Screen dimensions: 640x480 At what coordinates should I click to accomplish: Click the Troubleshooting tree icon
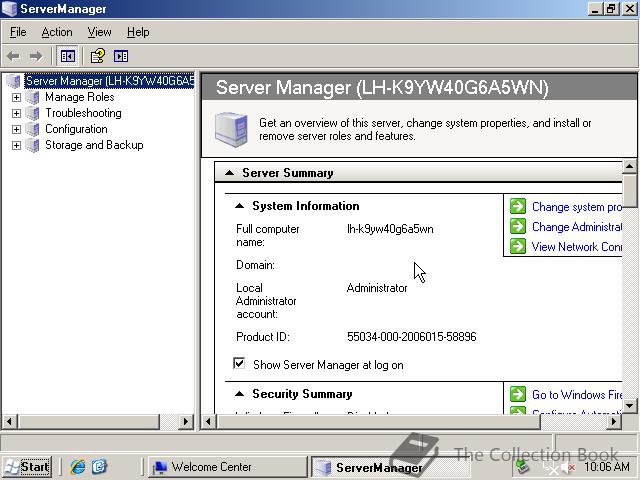tap(32, 113)
